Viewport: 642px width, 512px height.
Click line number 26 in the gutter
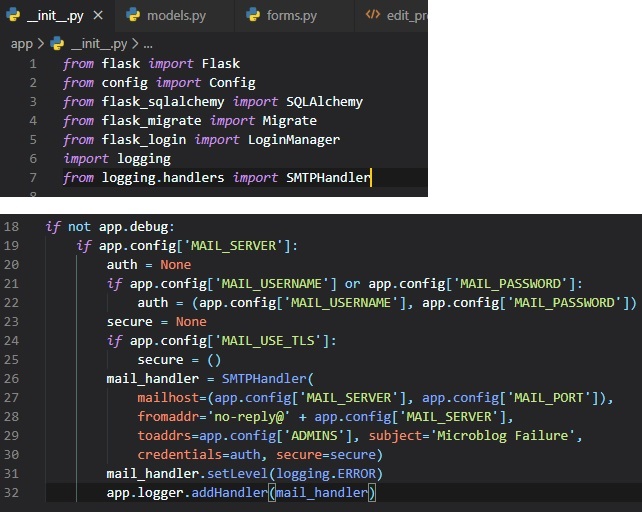tap(11, 379)
